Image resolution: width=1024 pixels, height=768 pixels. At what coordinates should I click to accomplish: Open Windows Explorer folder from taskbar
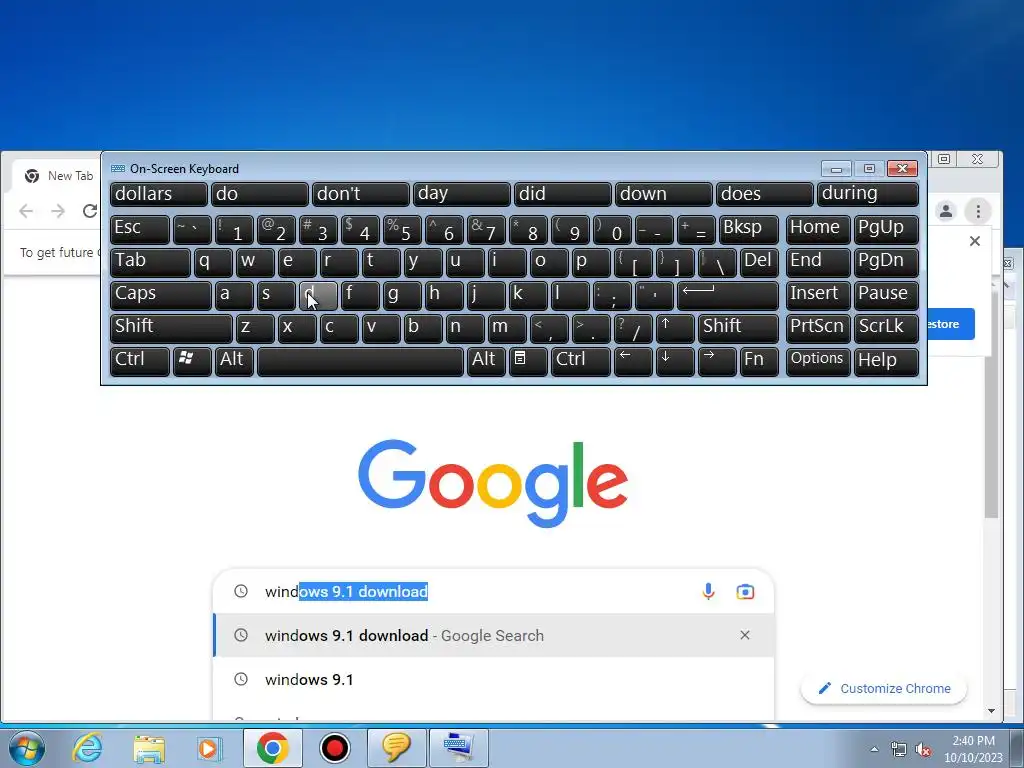(x=149, y=748)
